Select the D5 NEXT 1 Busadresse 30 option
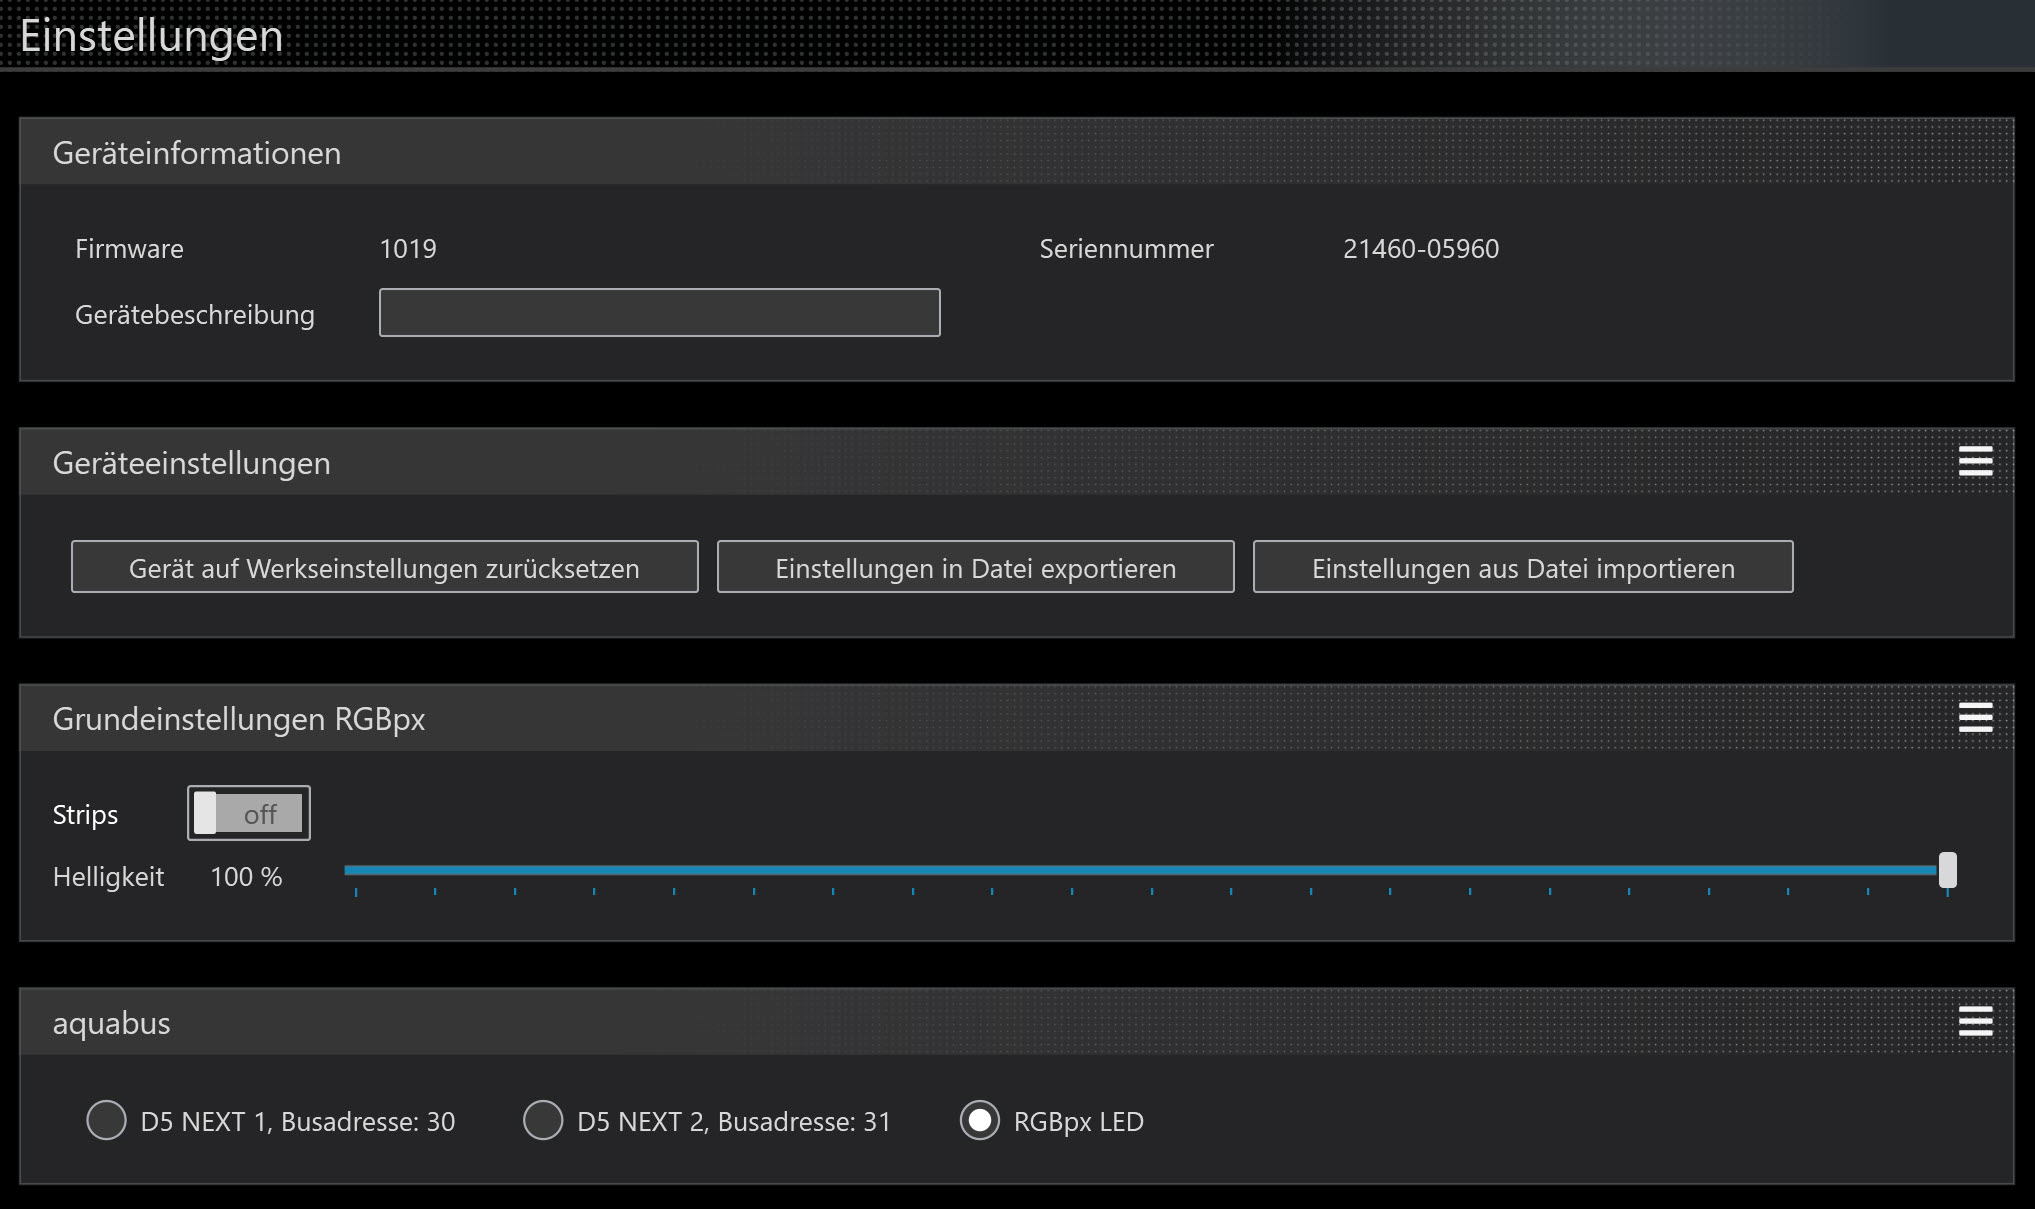 click(107, 1120)
